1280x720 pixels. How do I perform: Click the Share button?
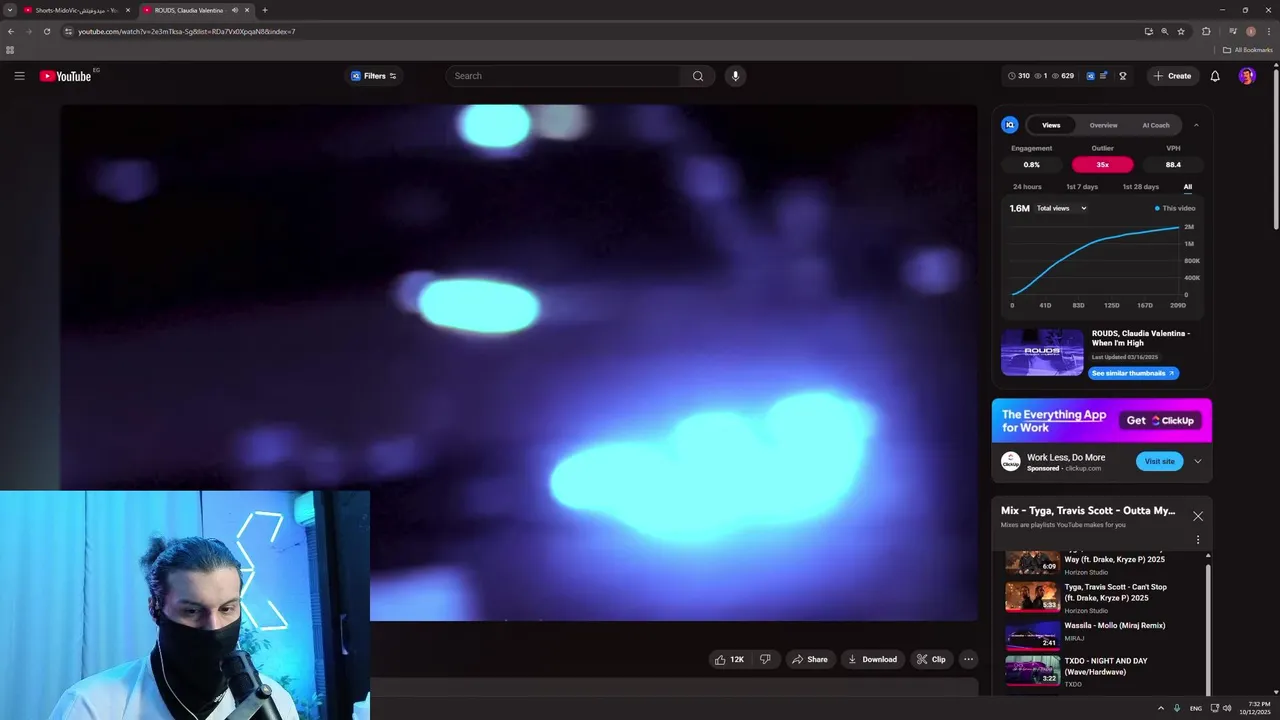point(809,659)
